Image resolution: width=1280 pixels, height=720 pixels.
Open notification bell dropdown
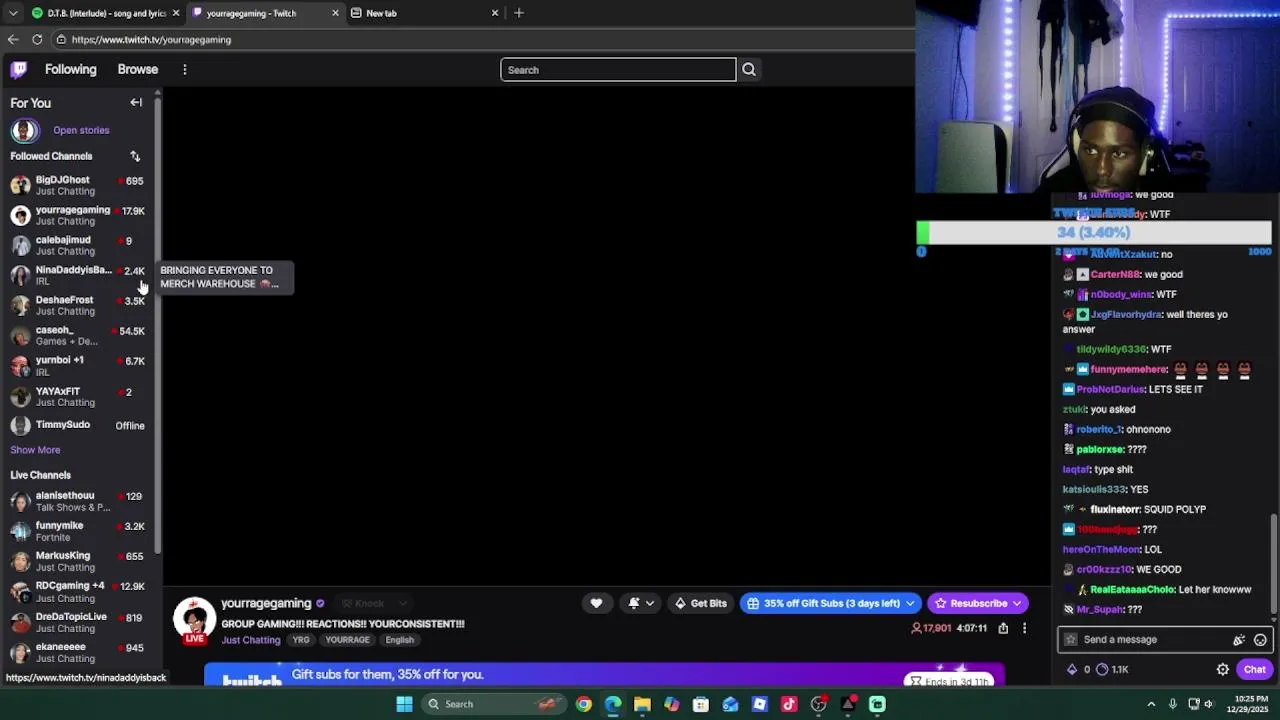click(640, 603)
